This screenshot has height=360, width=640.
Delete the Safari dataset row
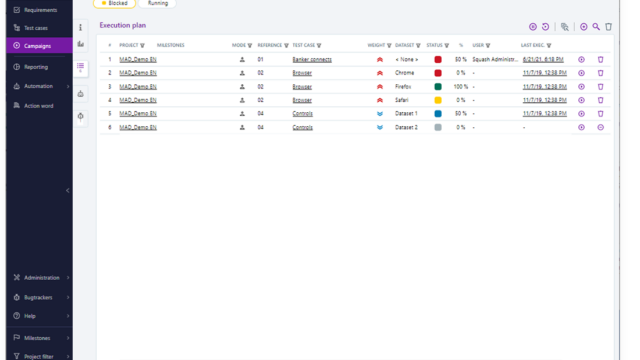click(x=600, y=100)
